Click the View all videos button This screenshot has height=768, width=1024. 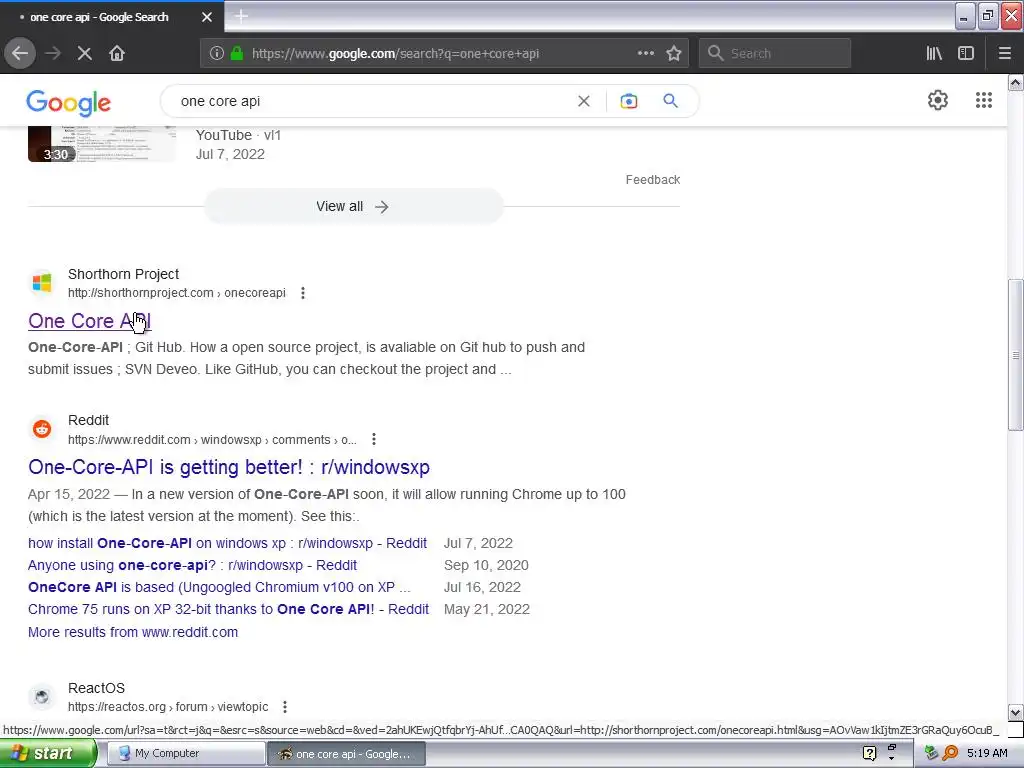tap(353, 206)
